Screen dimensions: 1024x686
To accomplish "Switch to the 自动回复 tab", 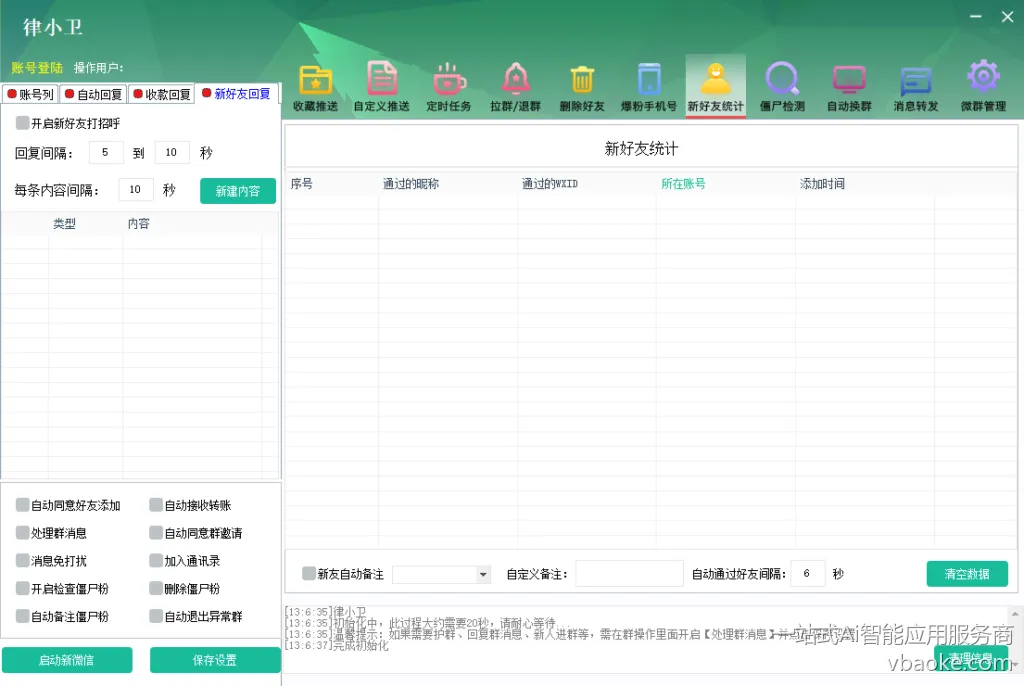I will pyautogui.click(x=93, y=94).
